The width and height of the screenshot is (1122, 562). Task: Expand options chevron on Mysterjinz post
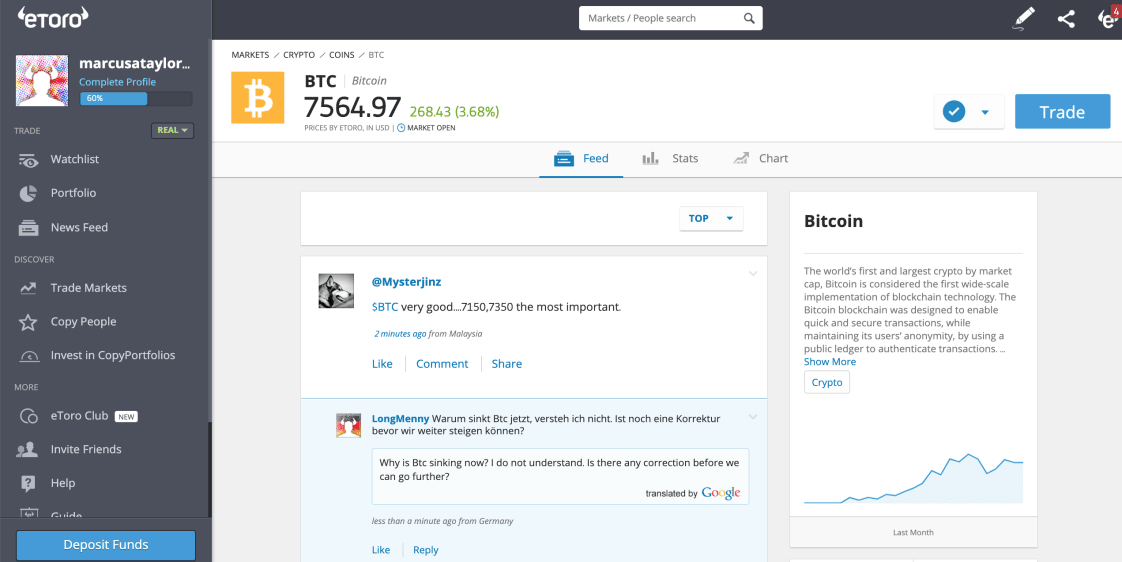click(753, 273)
